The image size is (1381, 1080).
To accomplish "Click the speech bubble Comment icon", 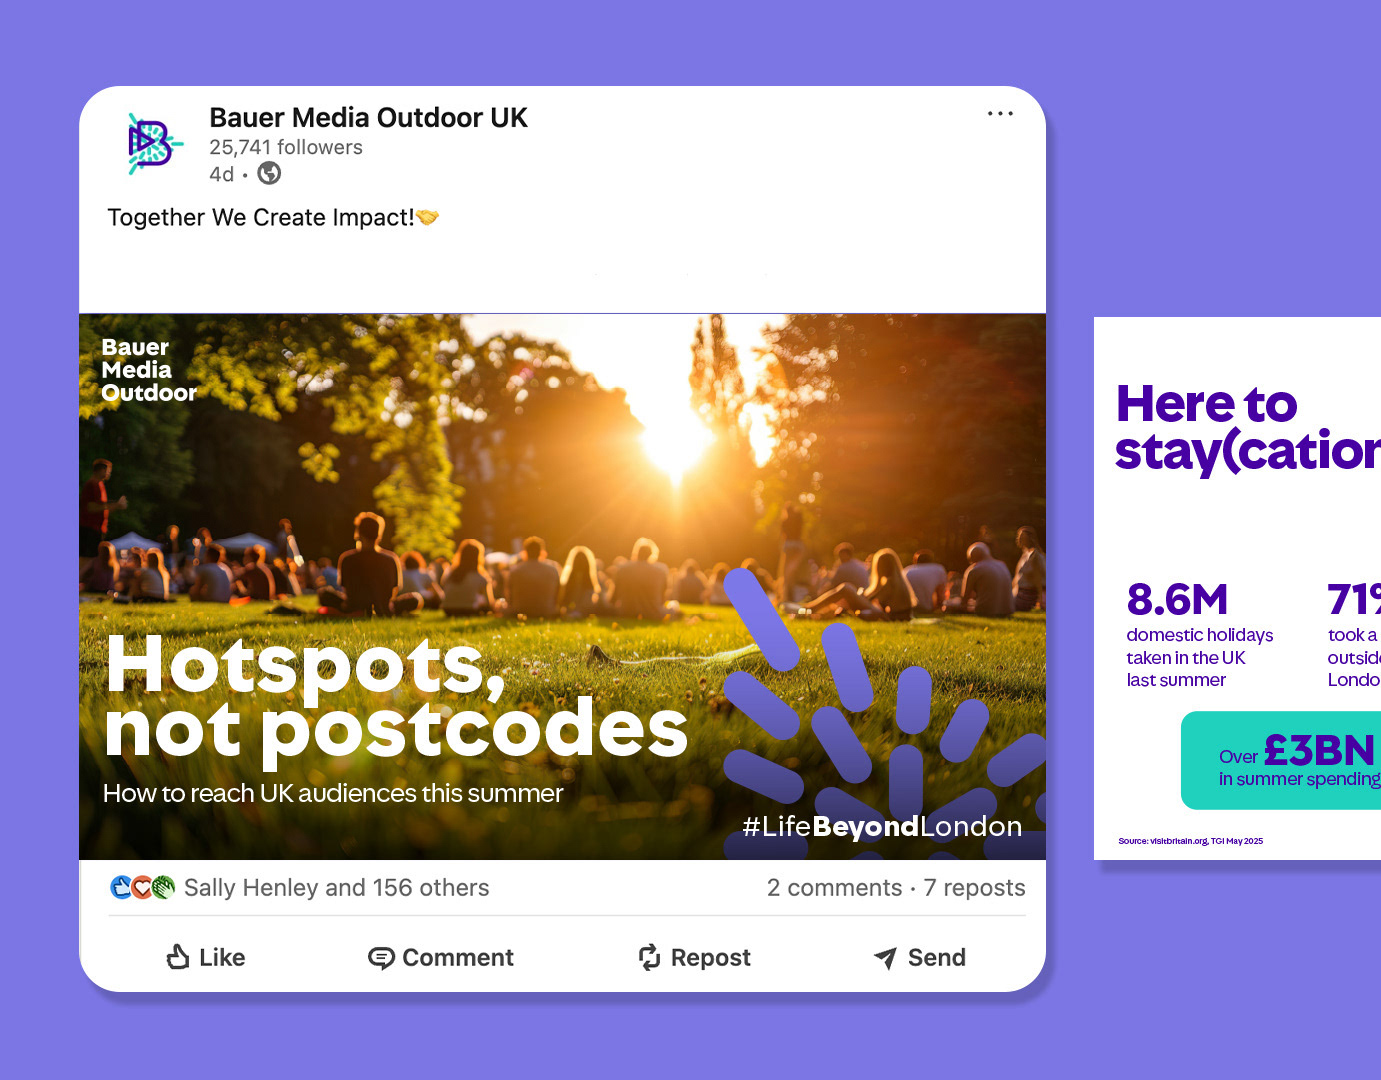I will point(381,958).
